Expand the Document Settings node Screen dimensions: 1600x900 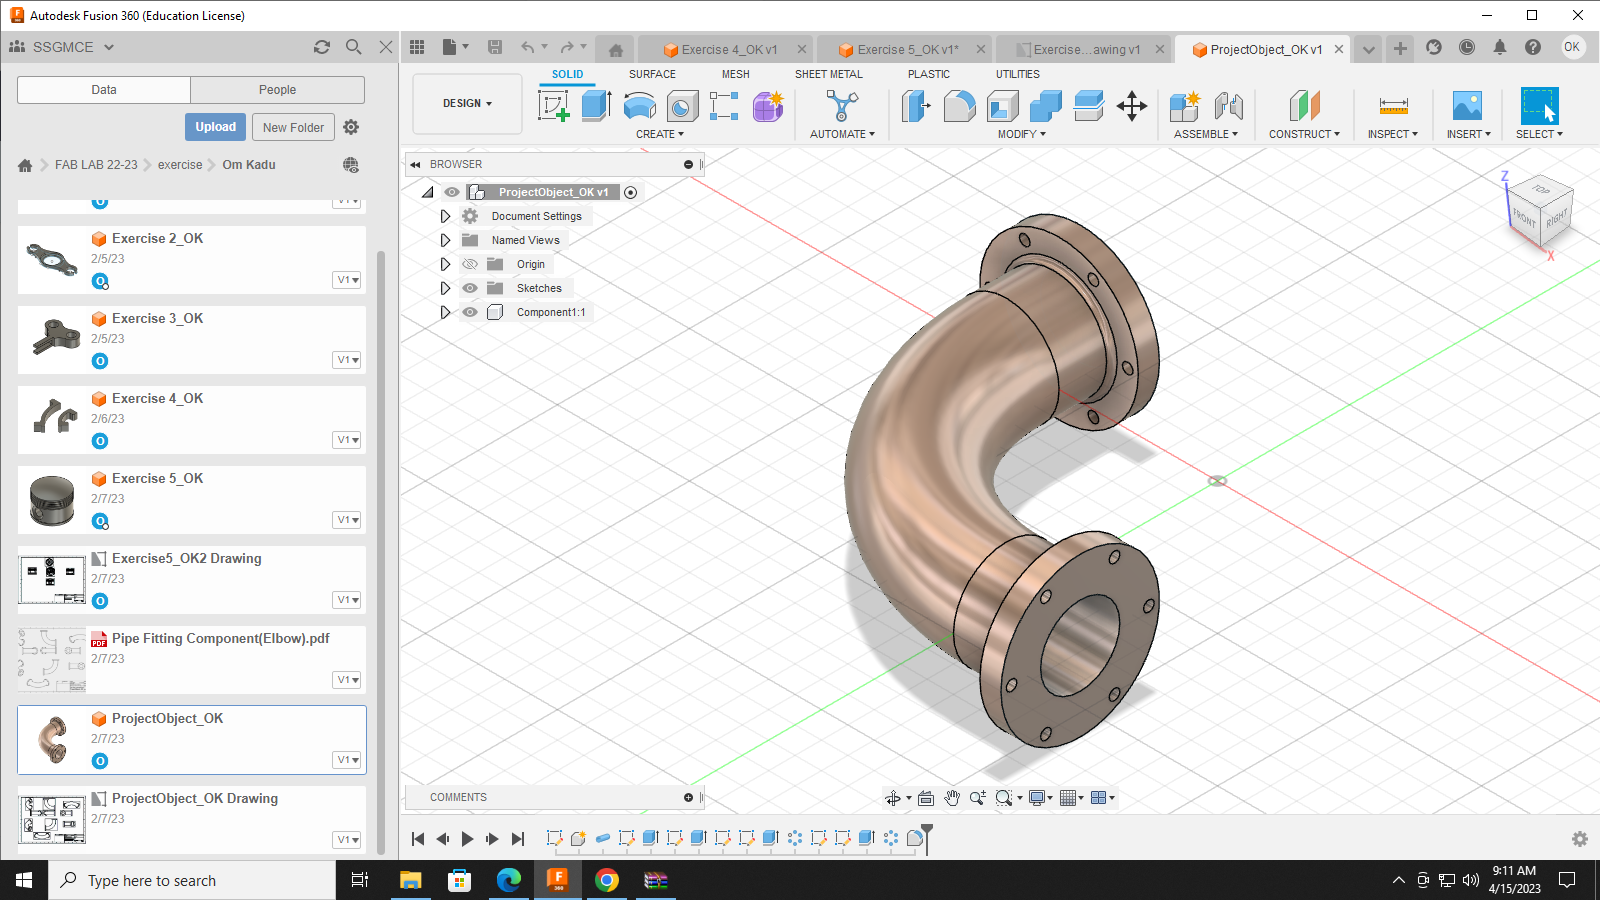point(445,216)
